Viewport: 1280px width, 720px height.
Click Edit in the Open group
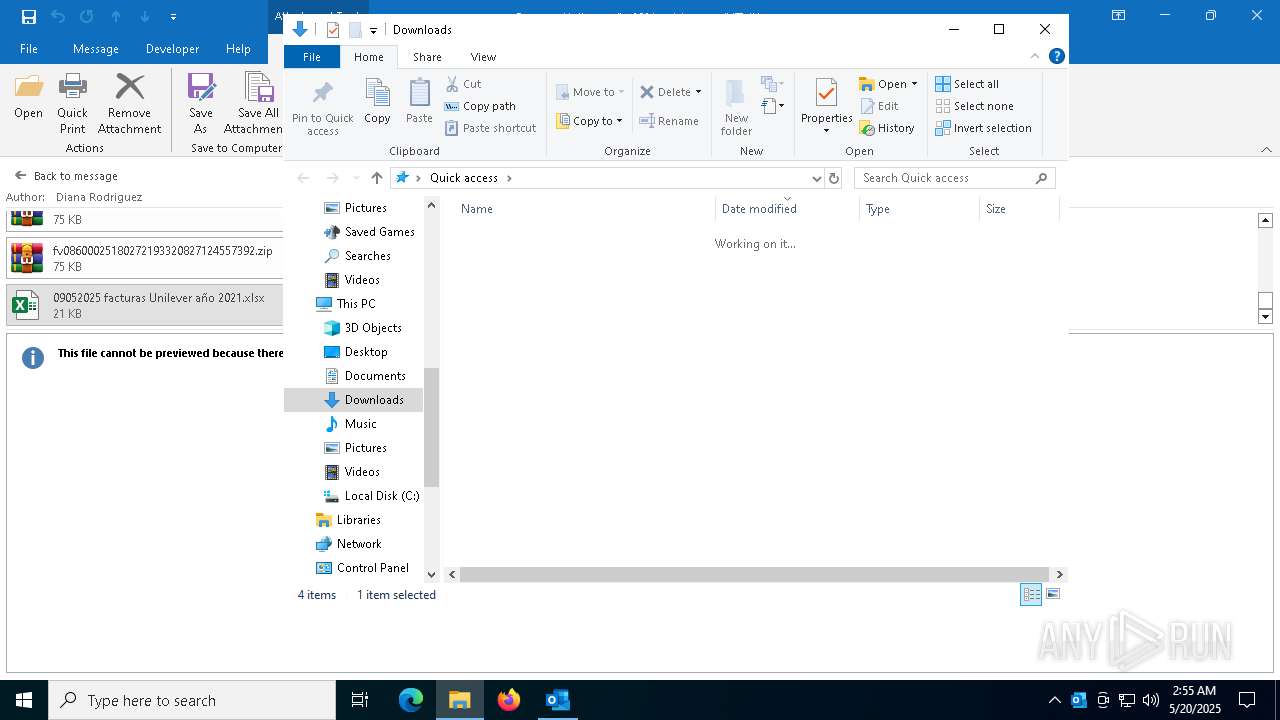click(x=878, y=106)
